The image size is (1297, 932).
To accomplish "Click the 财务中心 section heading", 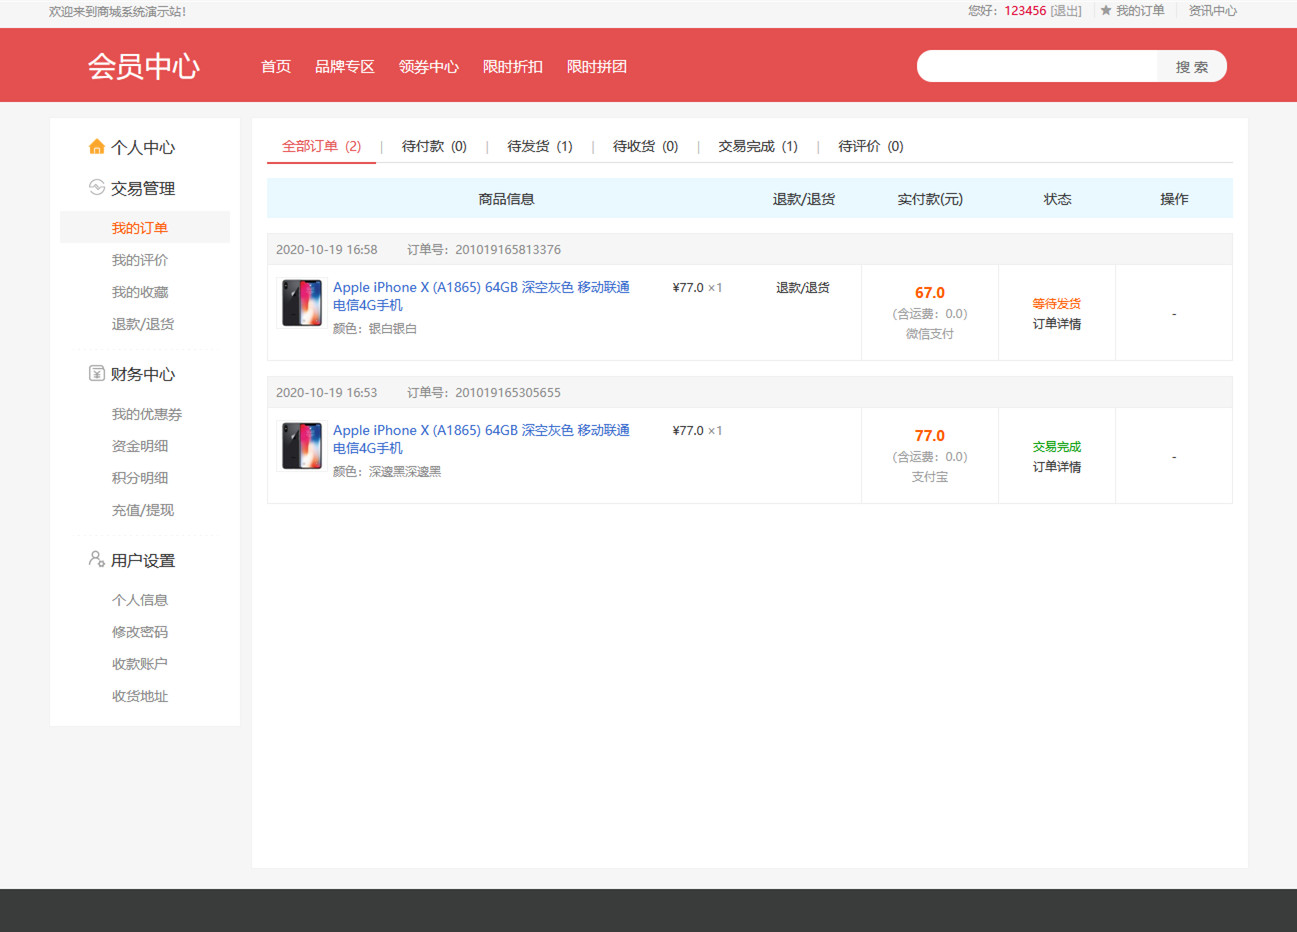I will pos(143,374).
